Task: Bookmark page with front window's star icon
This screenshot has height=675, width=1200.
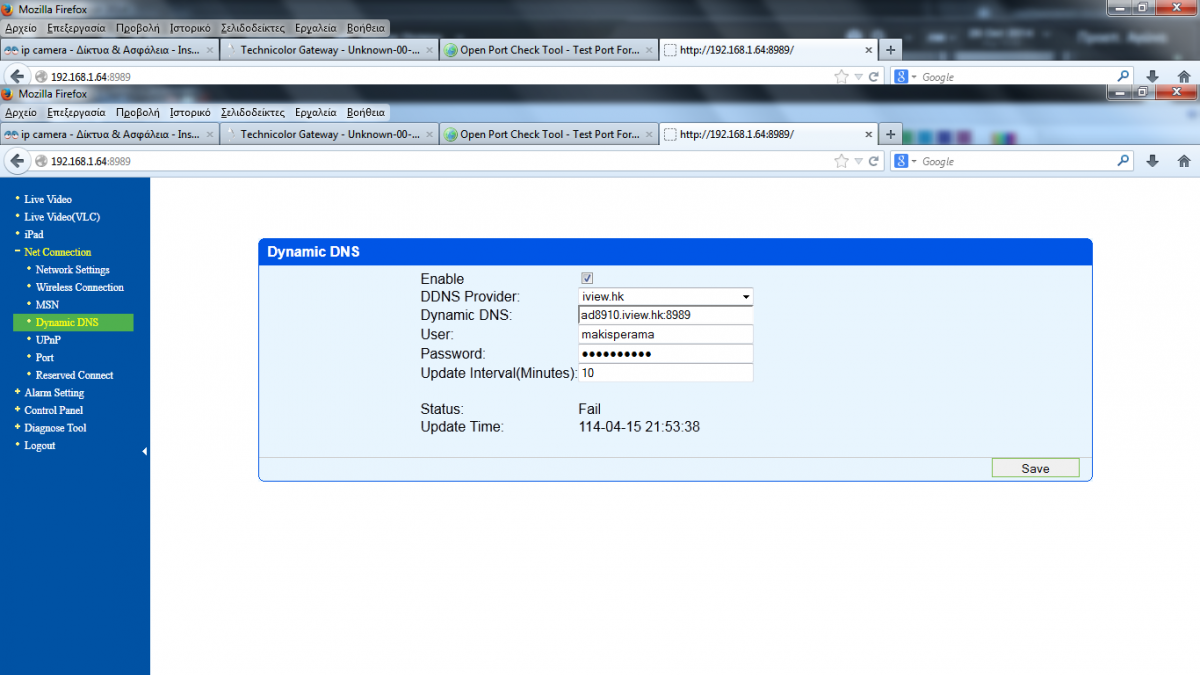Action: click(x=841, y=161)
